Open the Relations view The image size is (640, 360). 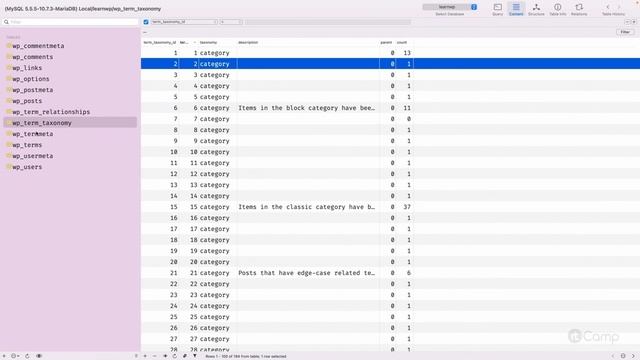(579, 9)
